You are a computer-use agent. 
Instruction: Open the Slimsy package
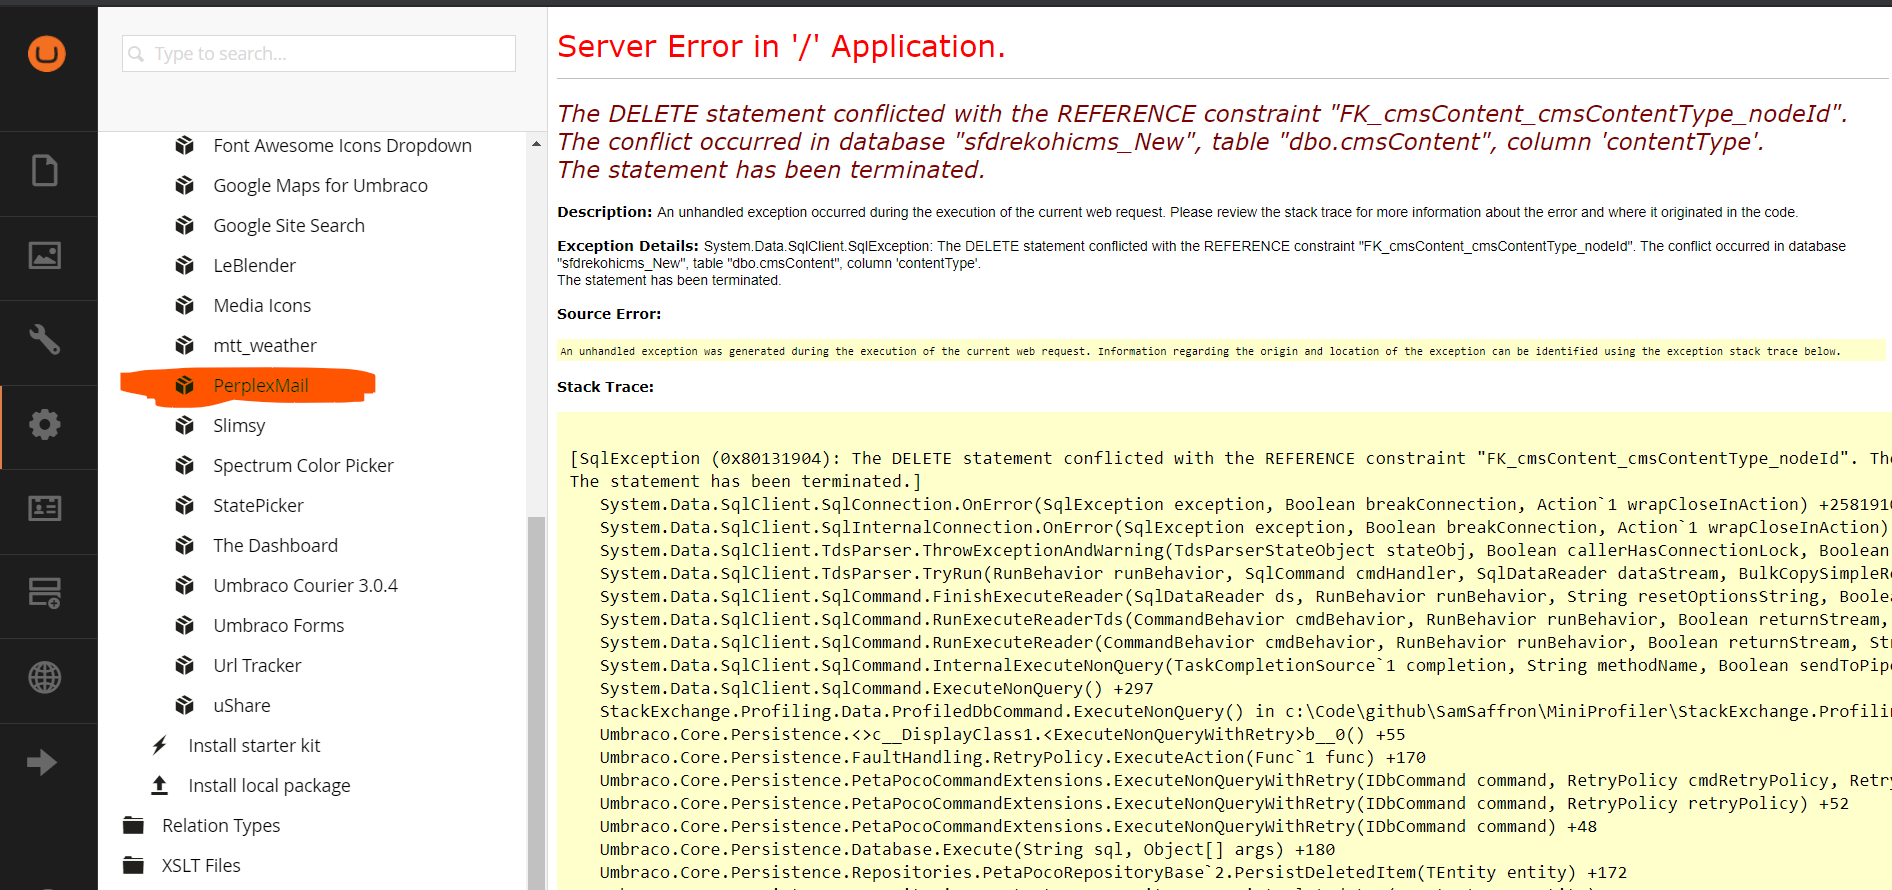[239, 426]
